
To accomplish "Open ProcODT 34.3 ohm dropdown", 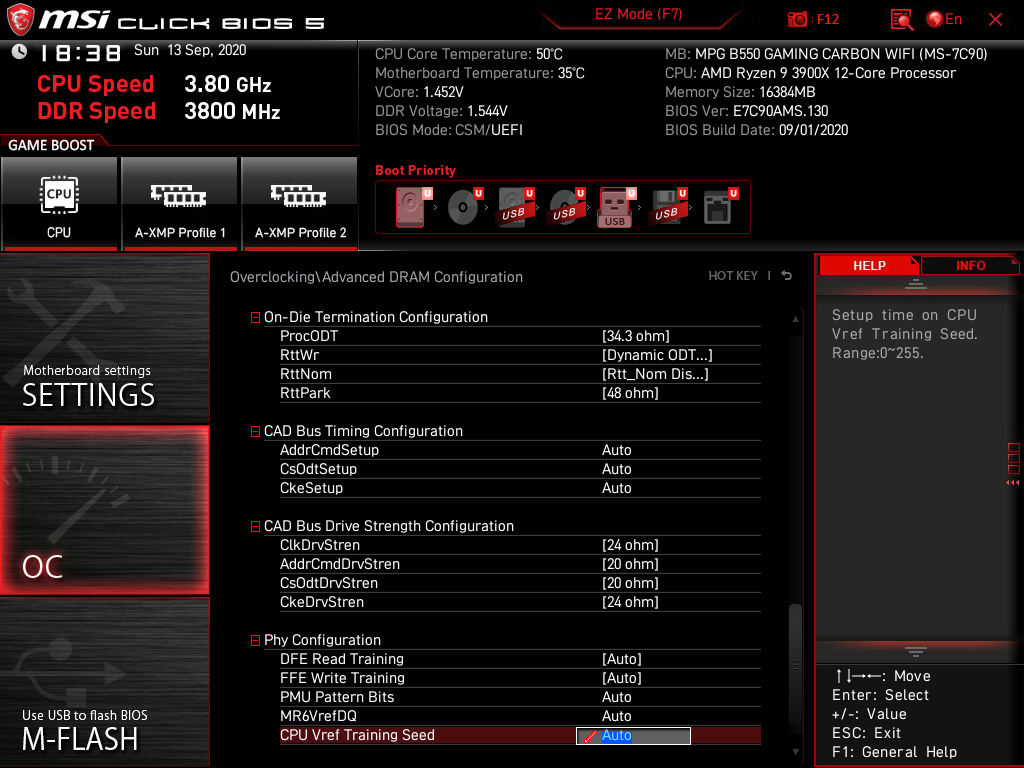I will [x=635, y=336].
